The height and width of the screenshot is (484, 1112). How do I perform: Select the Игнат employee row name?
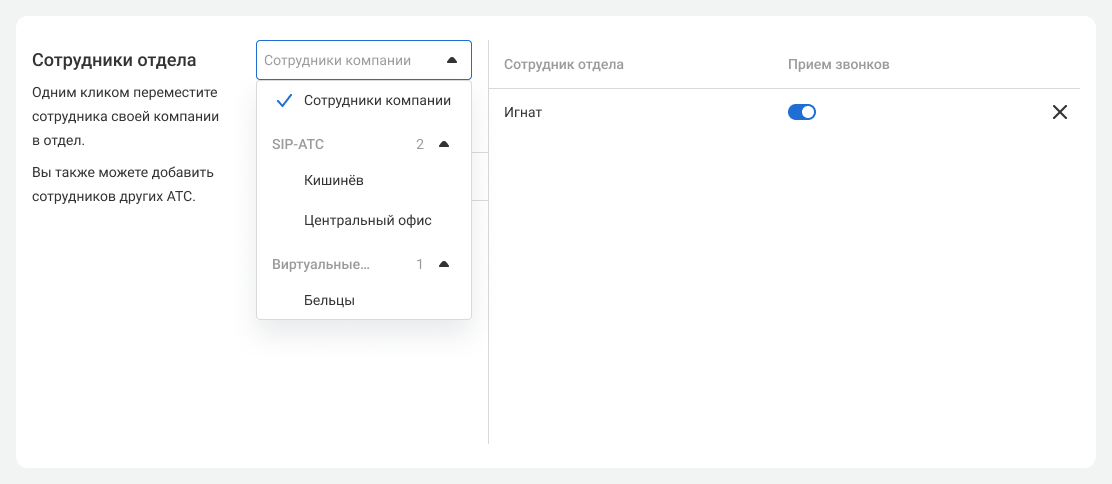[x=523, y=113]
